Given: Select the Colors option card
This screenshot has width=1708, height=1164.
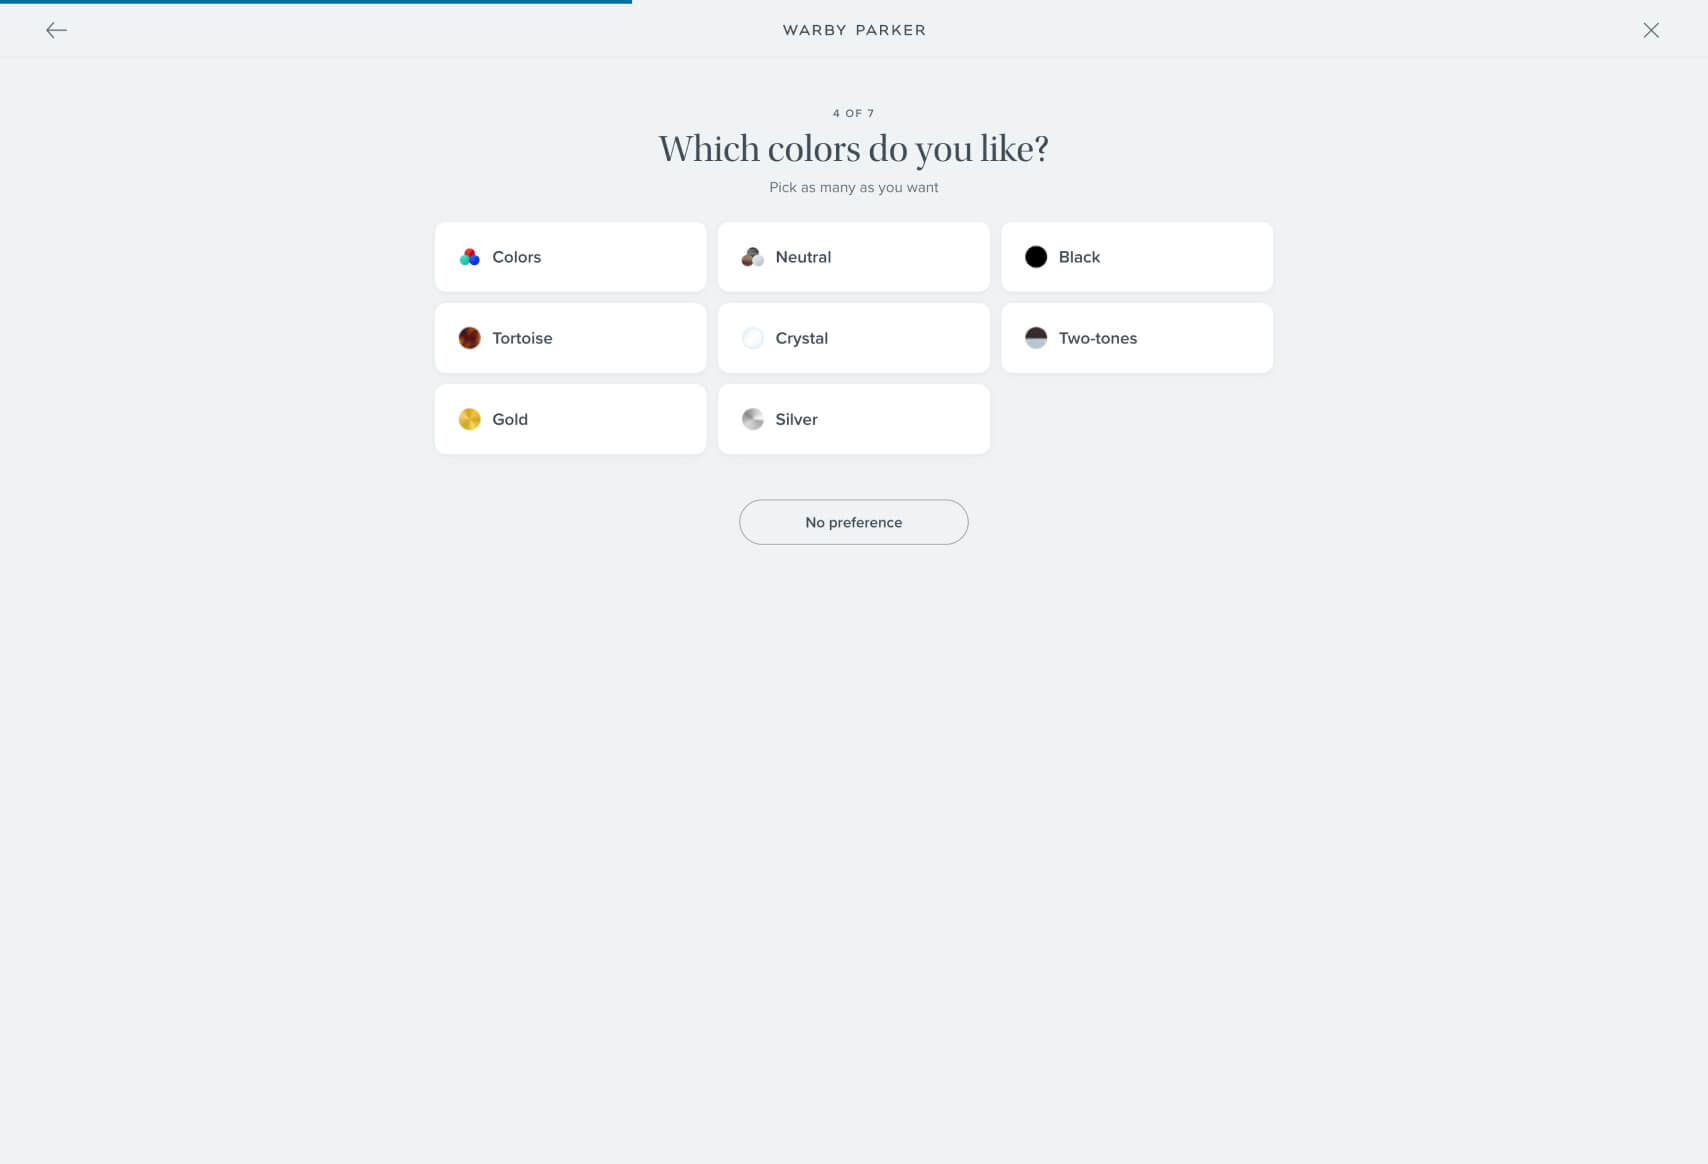Looking at the screenshot, I should pyautogui.click(x=571, y=257).
